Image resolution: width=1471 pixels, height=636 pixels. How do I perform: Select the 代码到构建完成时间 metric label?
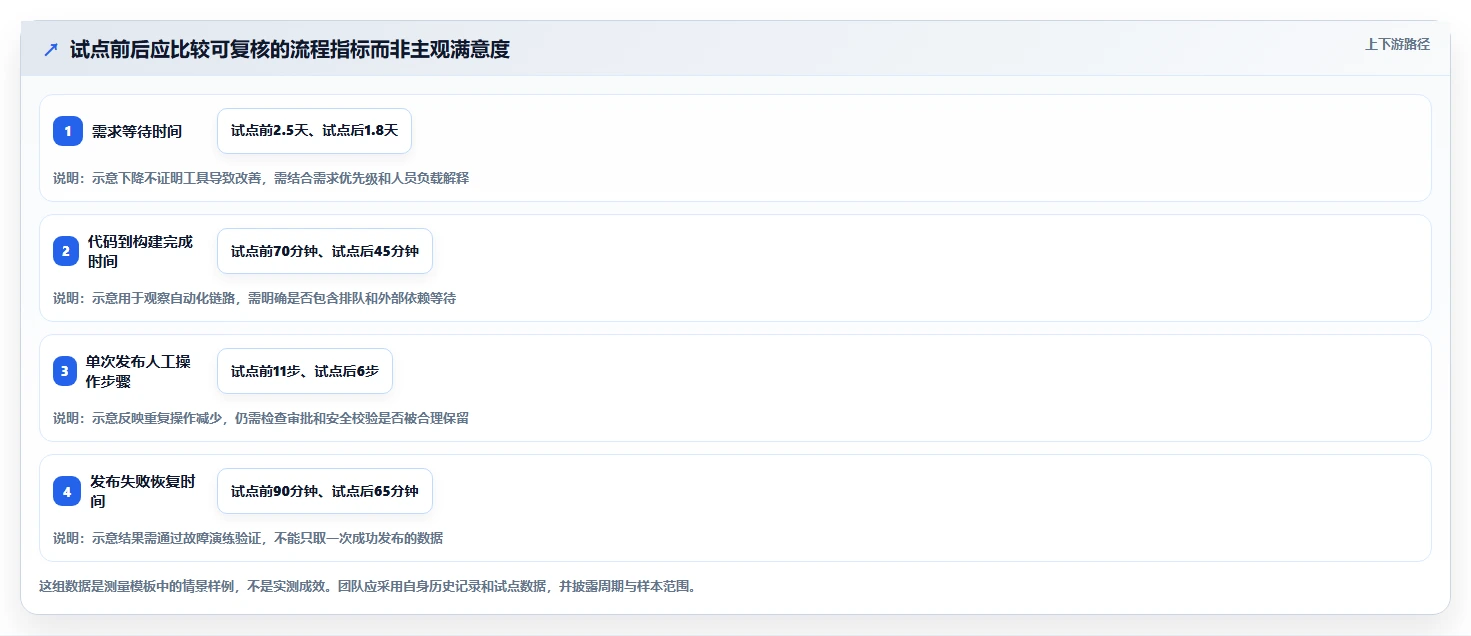click(140, 251)
